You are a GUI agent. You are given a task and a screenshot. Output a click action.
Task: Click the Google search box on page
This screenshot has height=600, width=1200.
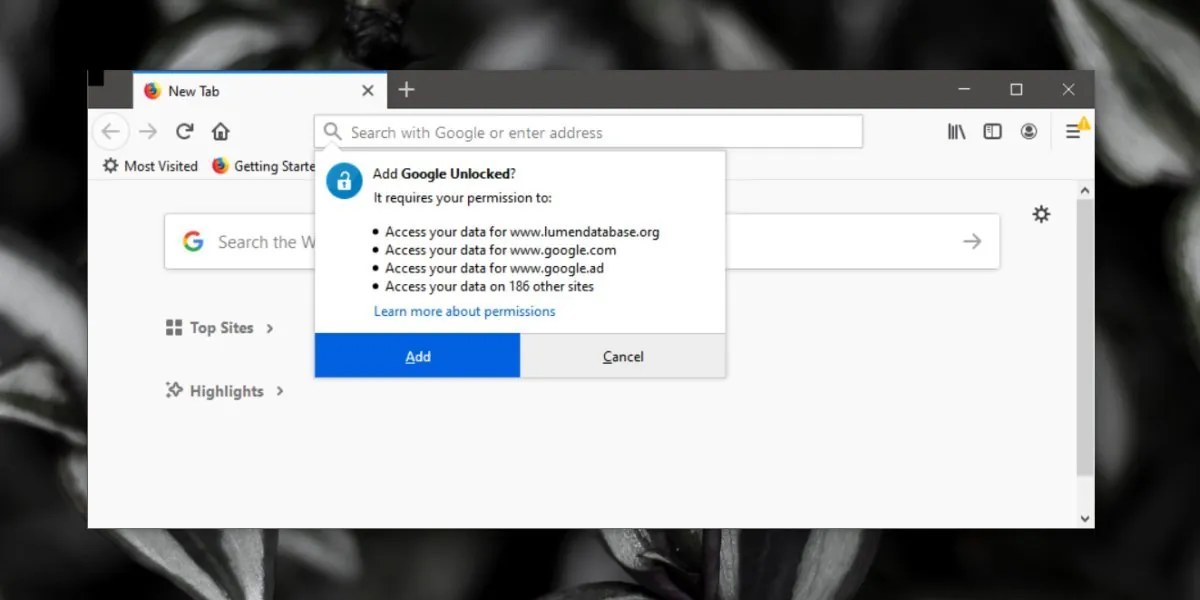582,241
